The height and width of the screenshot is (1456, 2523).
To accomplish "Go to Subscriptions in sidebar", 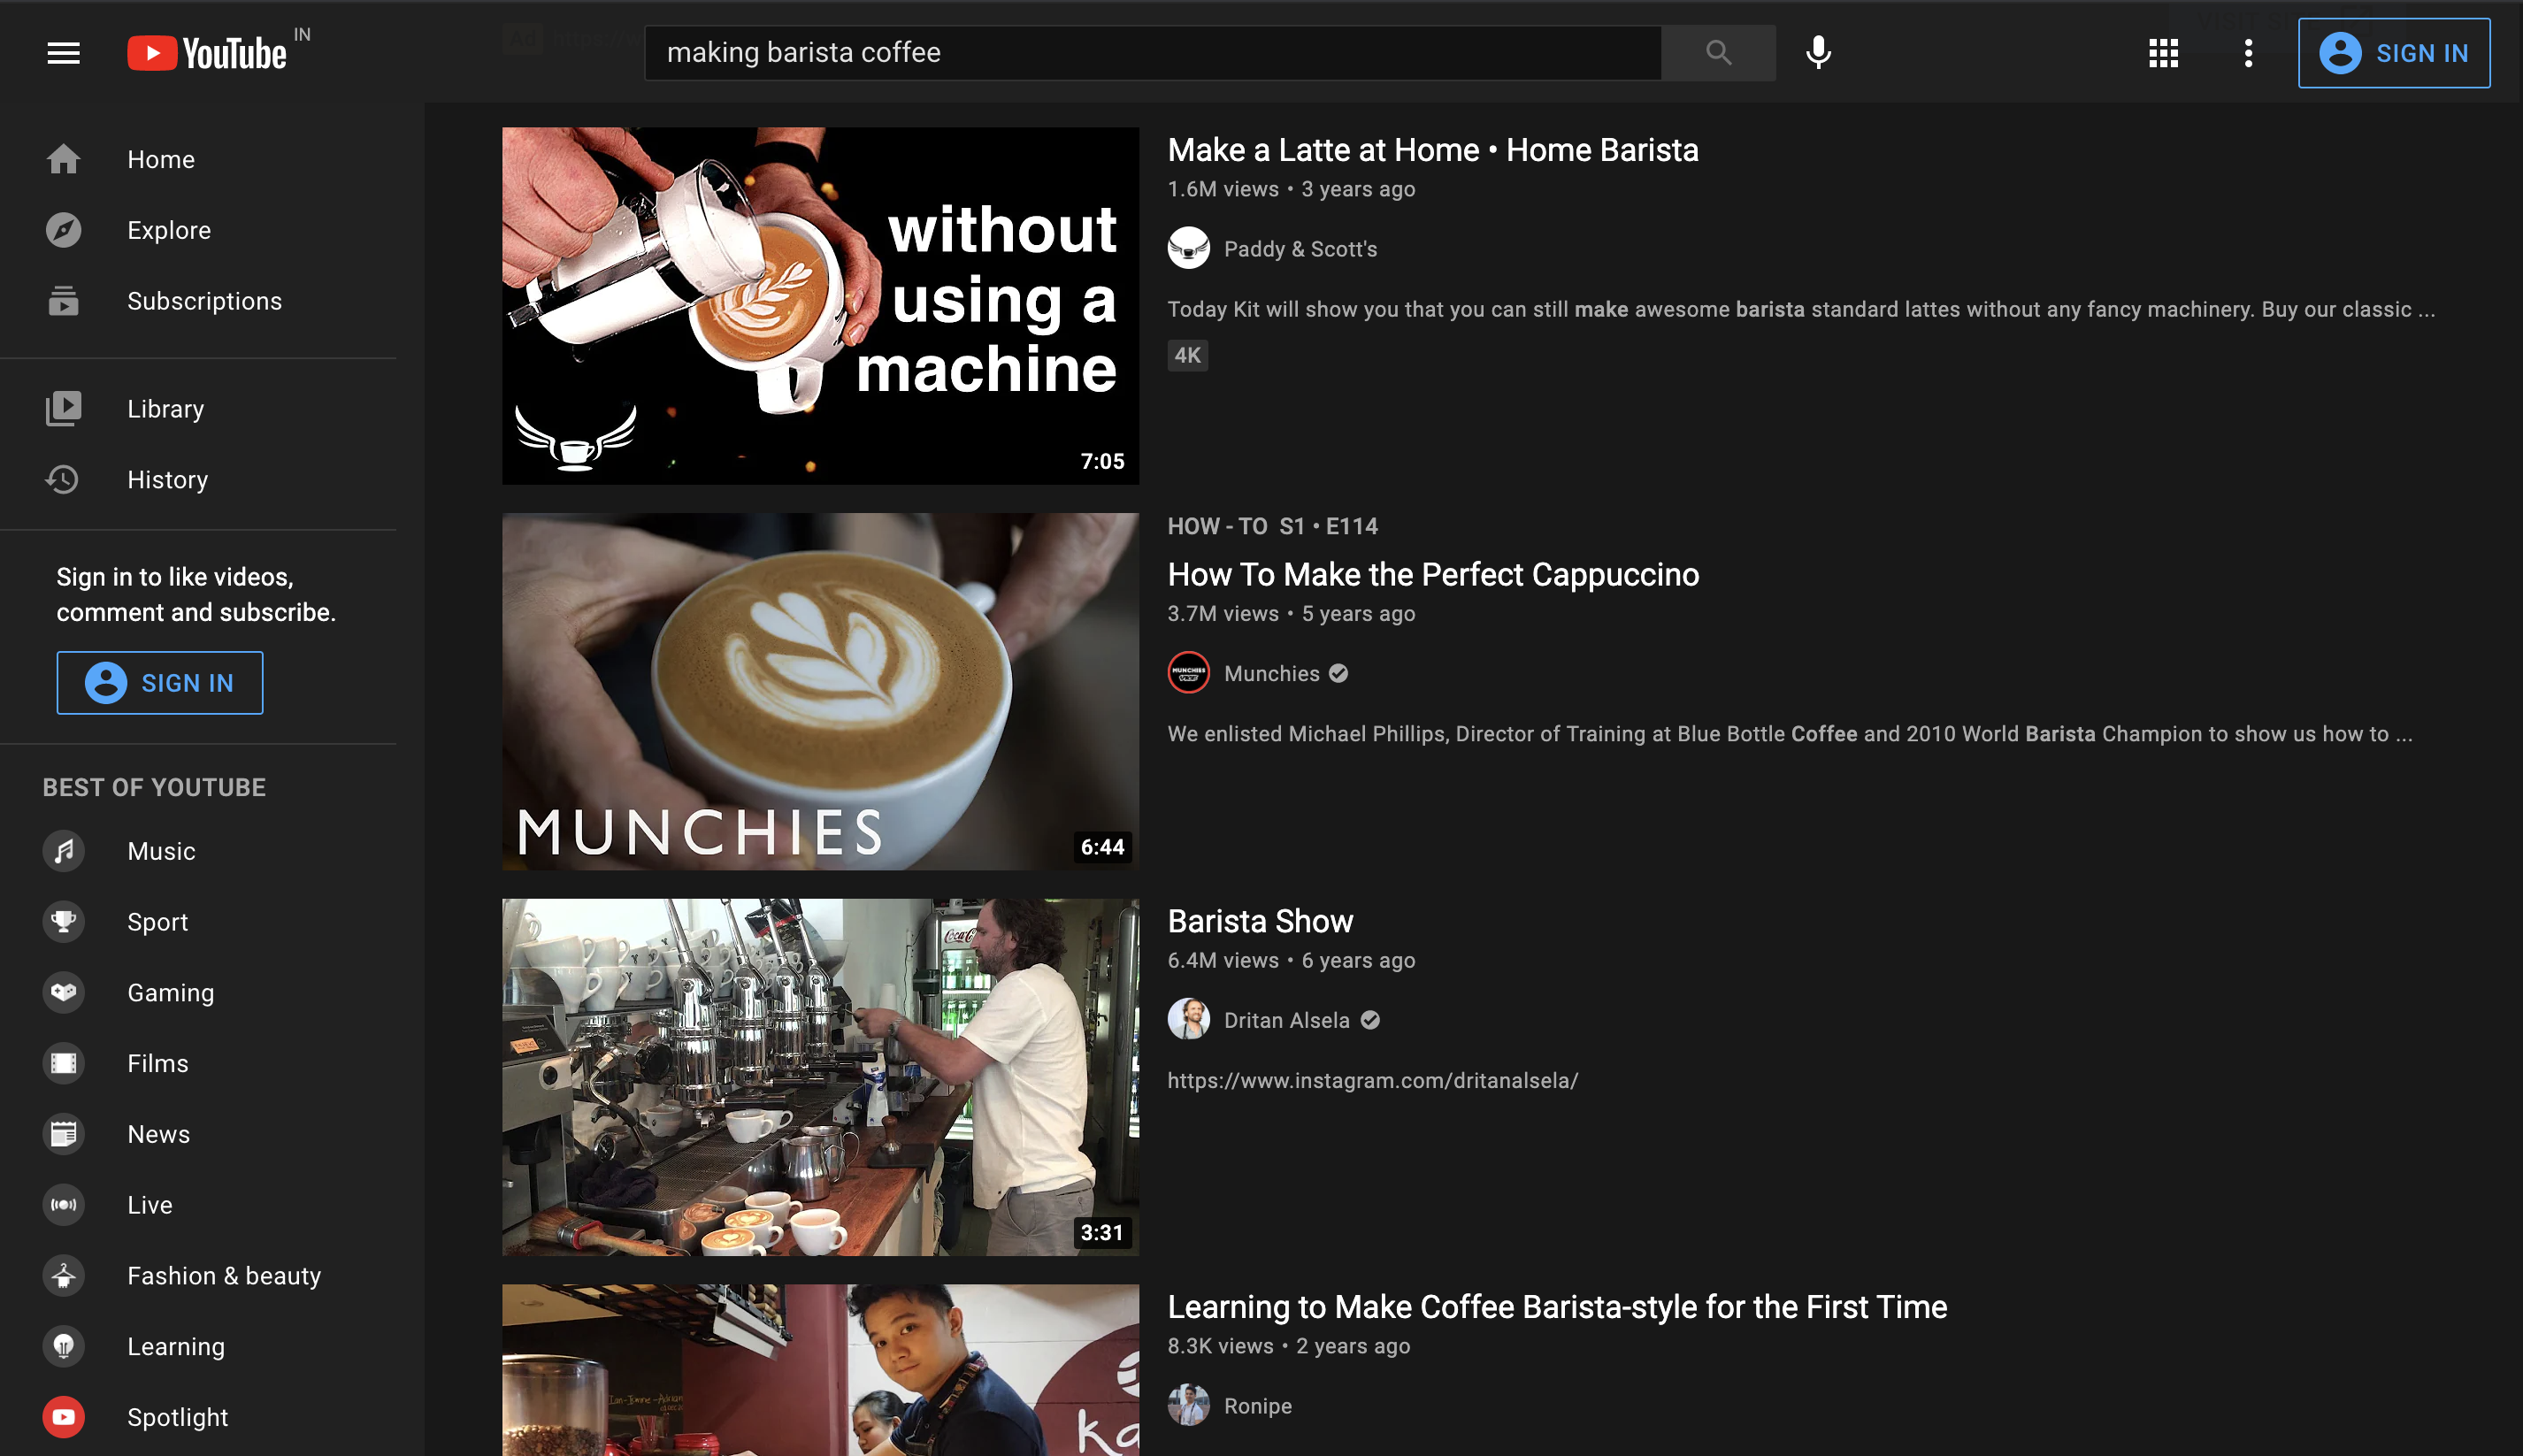I will coord(204,301).
